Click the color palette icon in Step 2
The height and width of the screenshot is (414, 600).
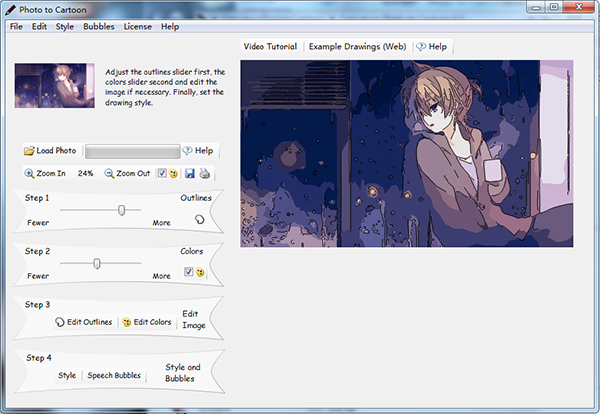(200, 272)
